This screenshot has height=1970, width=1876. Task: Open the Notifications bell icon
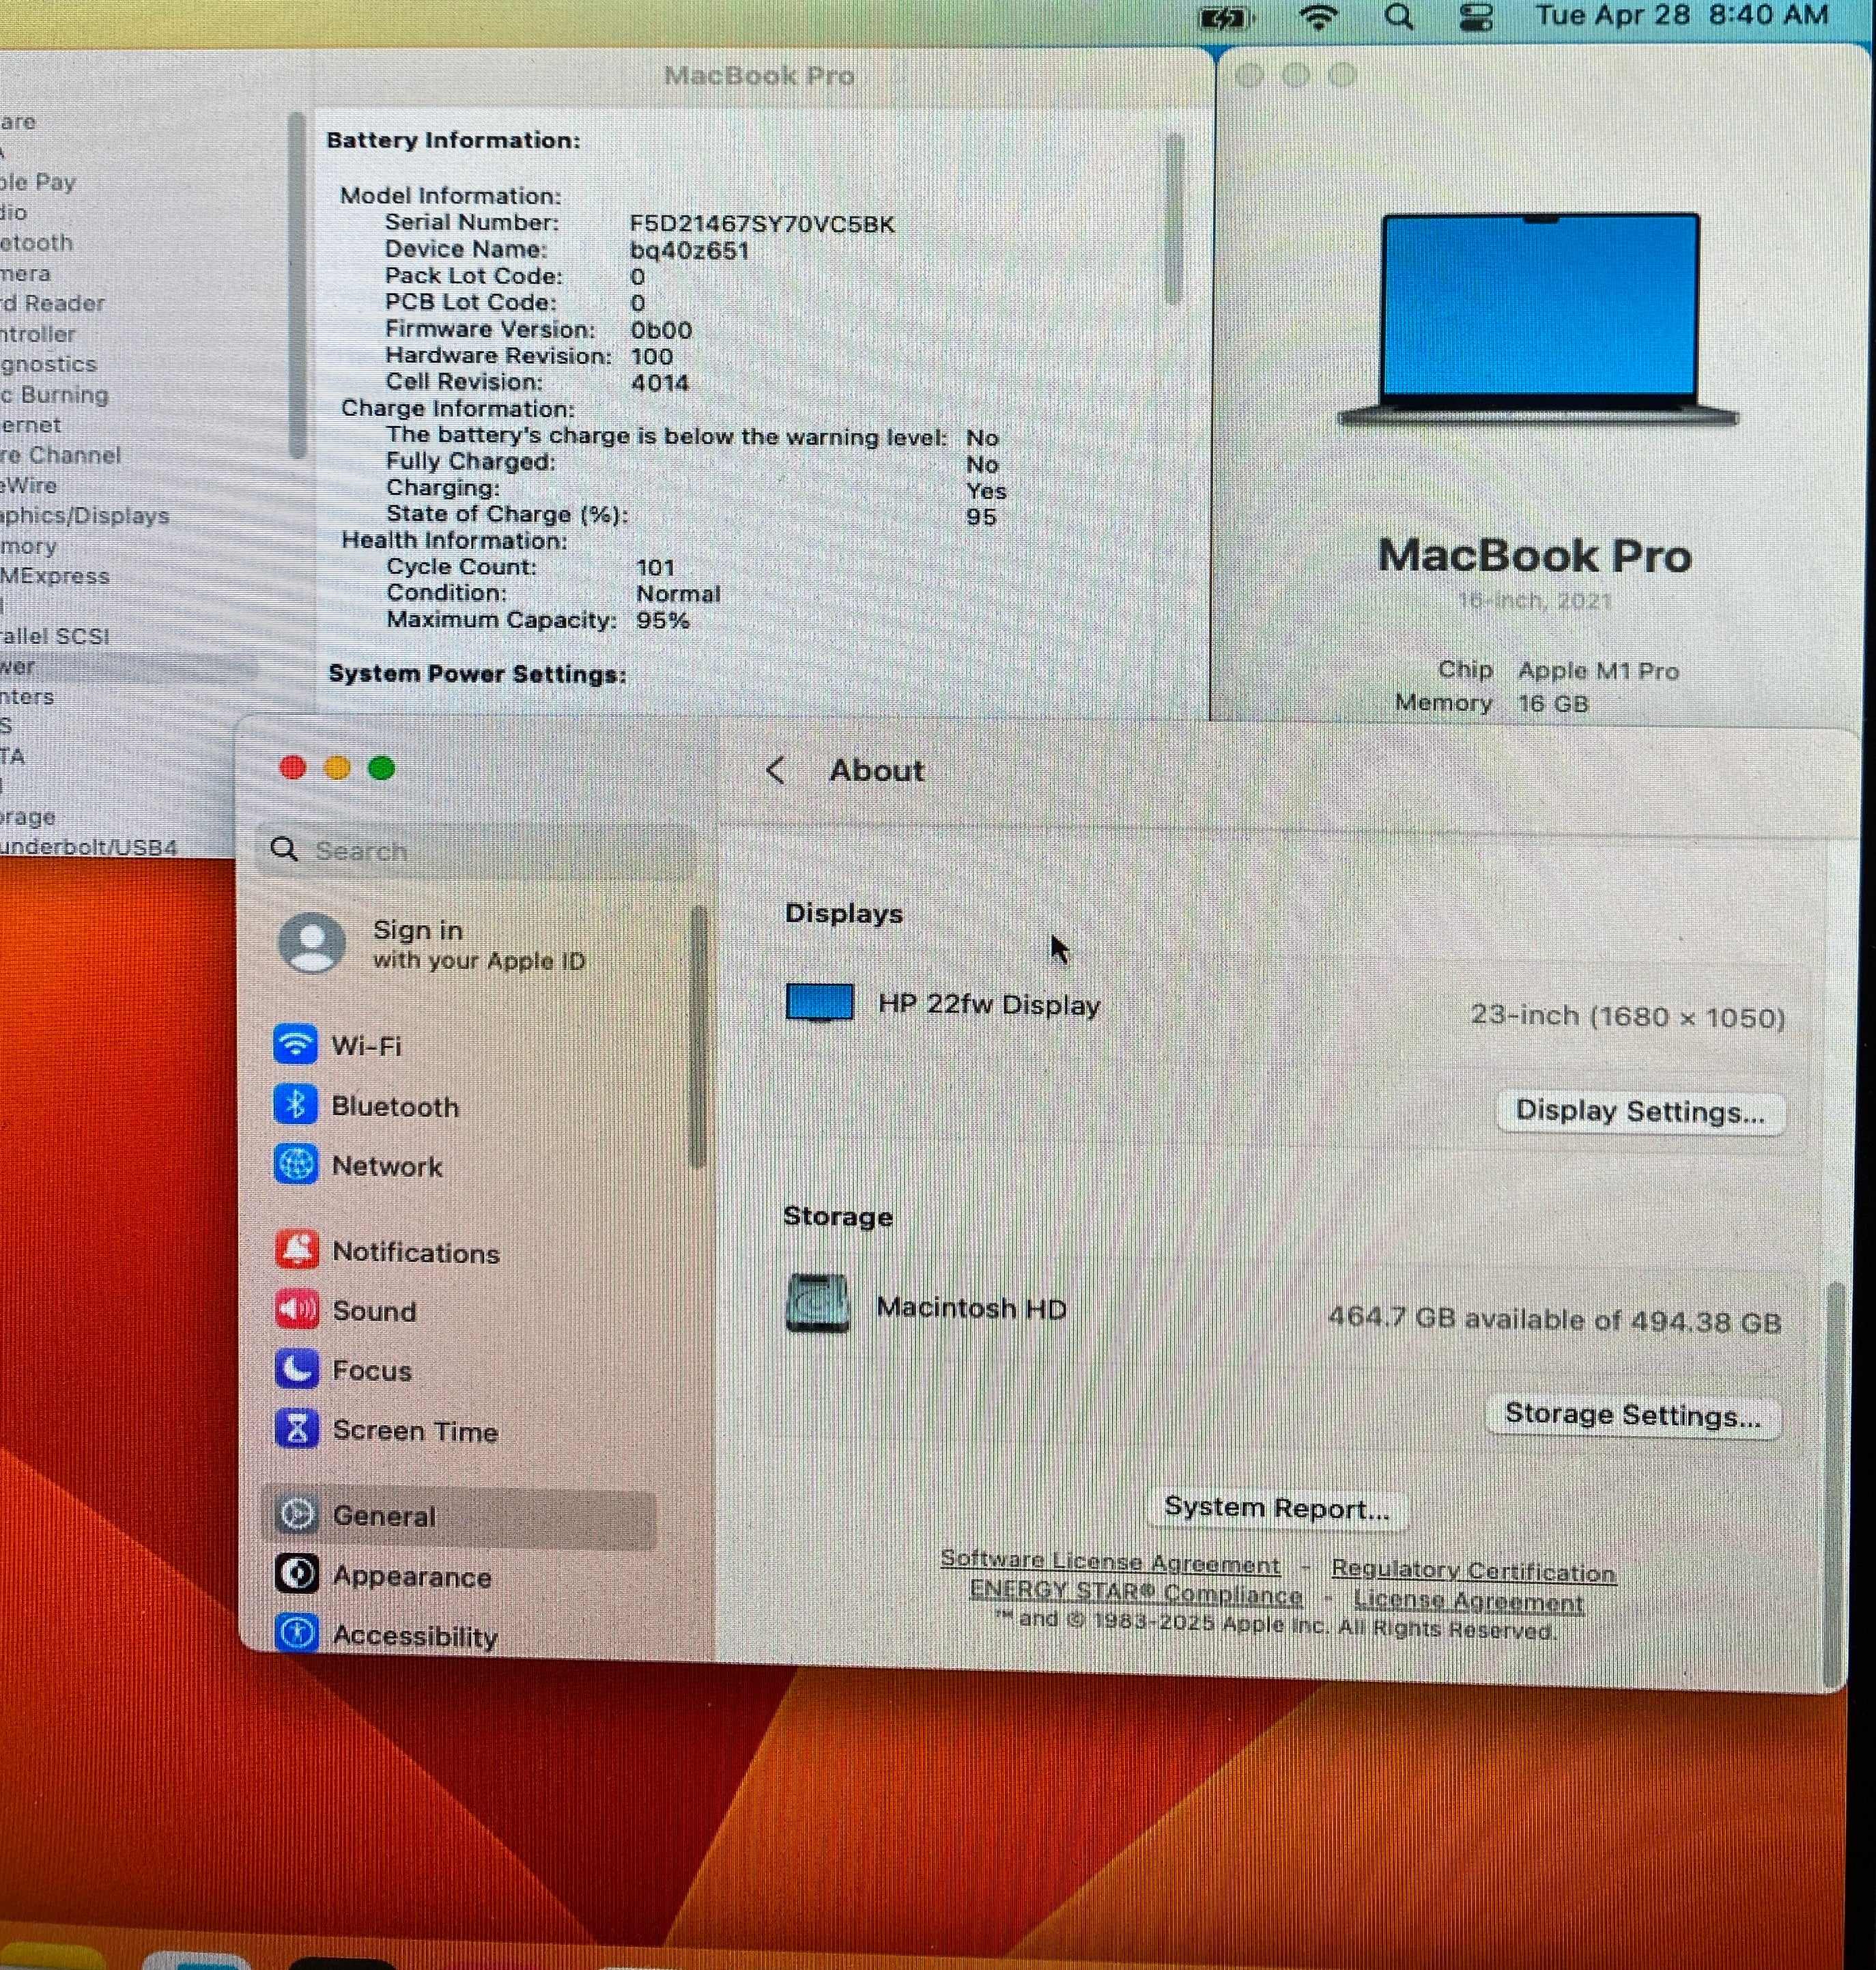click(296, 1250)
